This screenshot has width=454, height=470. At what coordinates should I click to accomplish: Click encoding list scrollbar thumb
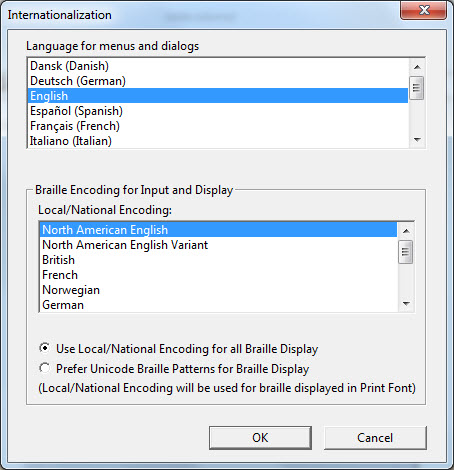tap(406, 252)
